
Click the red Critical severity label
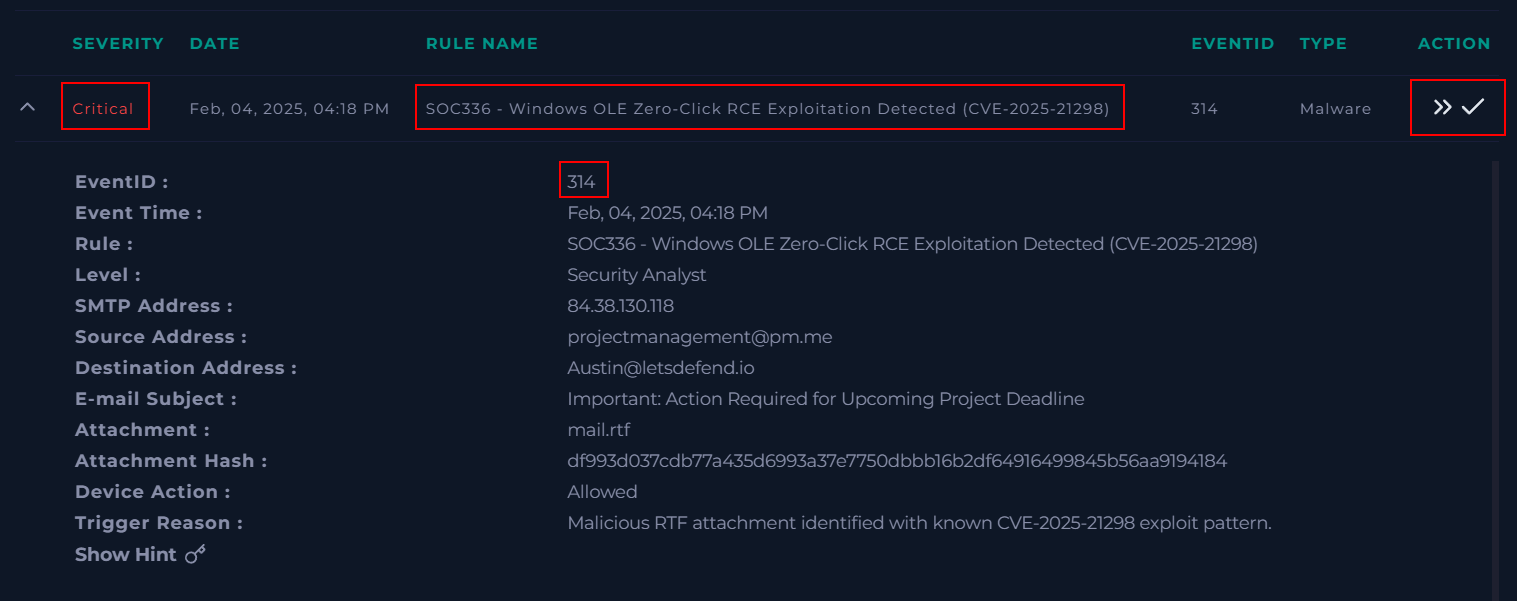click(103, 108)
